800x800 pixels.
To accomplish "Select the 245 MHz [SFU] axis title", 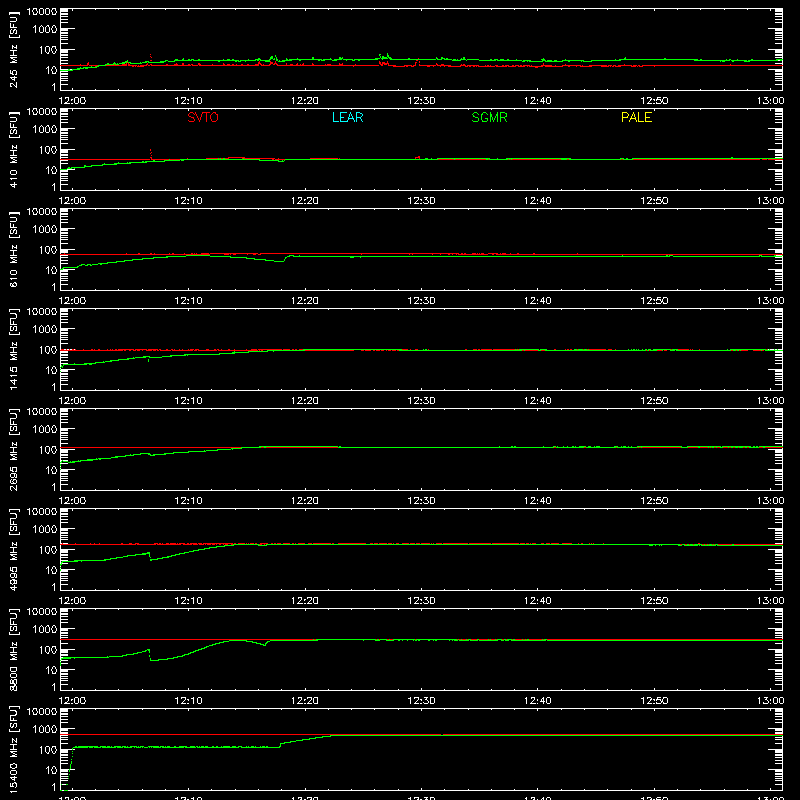I will pos(13,49).
